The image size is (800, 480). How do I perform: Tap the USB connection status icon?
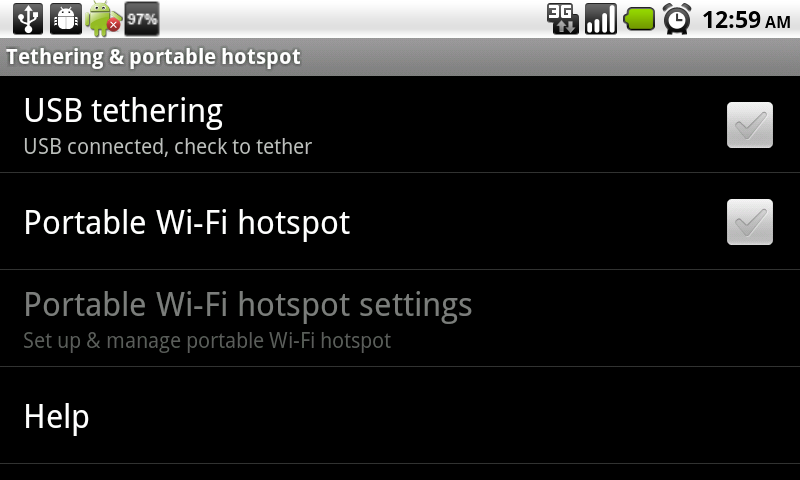coord(28,19)
